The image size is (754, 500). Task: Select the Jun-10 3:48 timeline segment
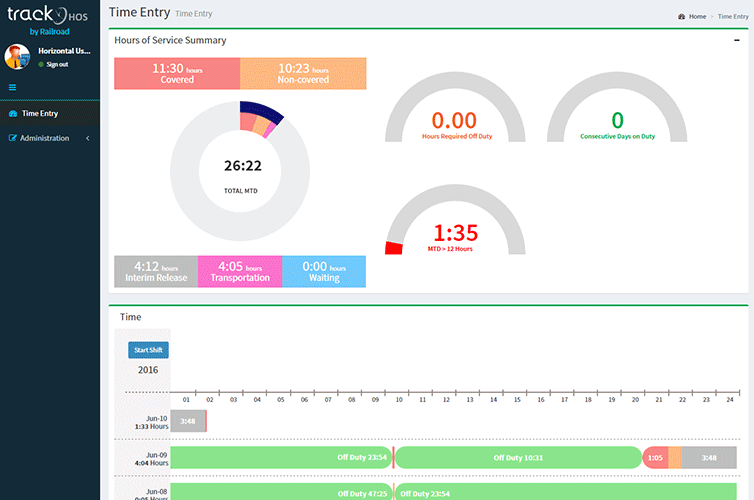click(187, 421)
